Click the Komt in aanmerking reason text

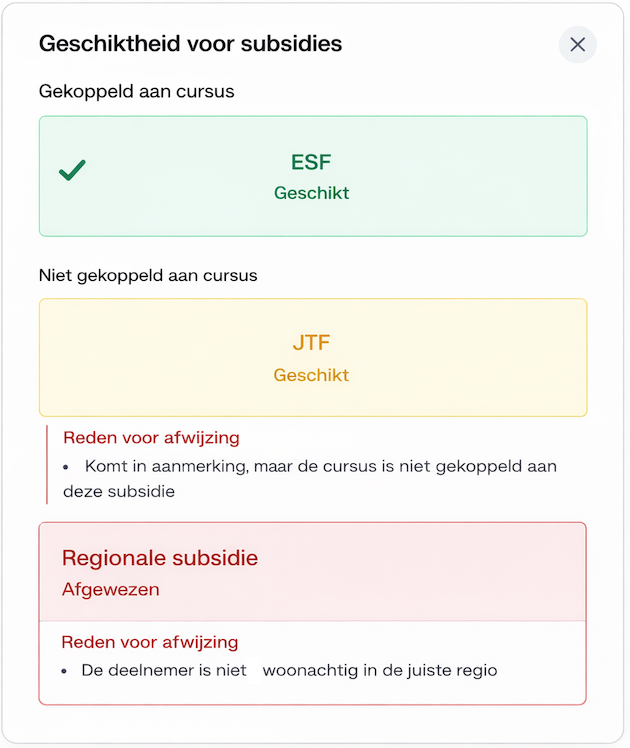point(310,478)
